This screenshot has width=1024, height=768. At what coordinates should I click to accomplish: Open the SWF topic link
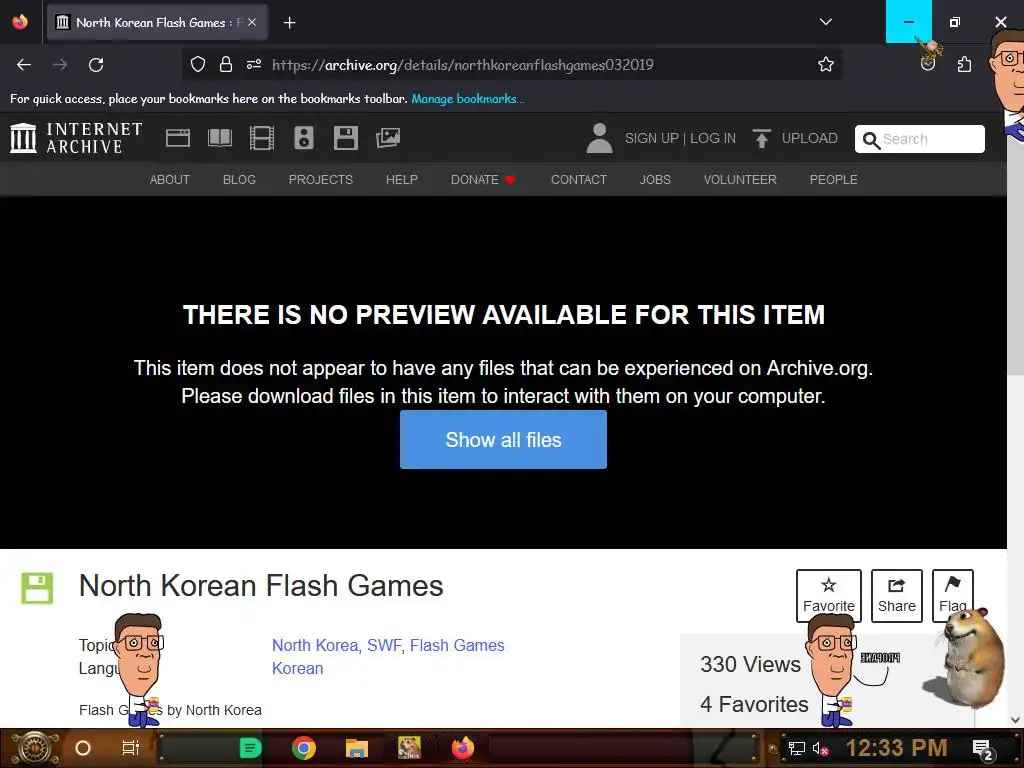point(384,645)
